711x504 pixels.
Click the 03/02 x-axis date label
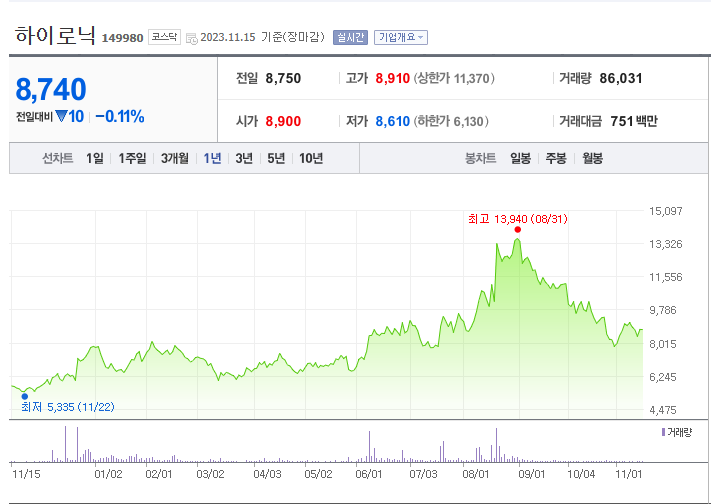point(210,475)
